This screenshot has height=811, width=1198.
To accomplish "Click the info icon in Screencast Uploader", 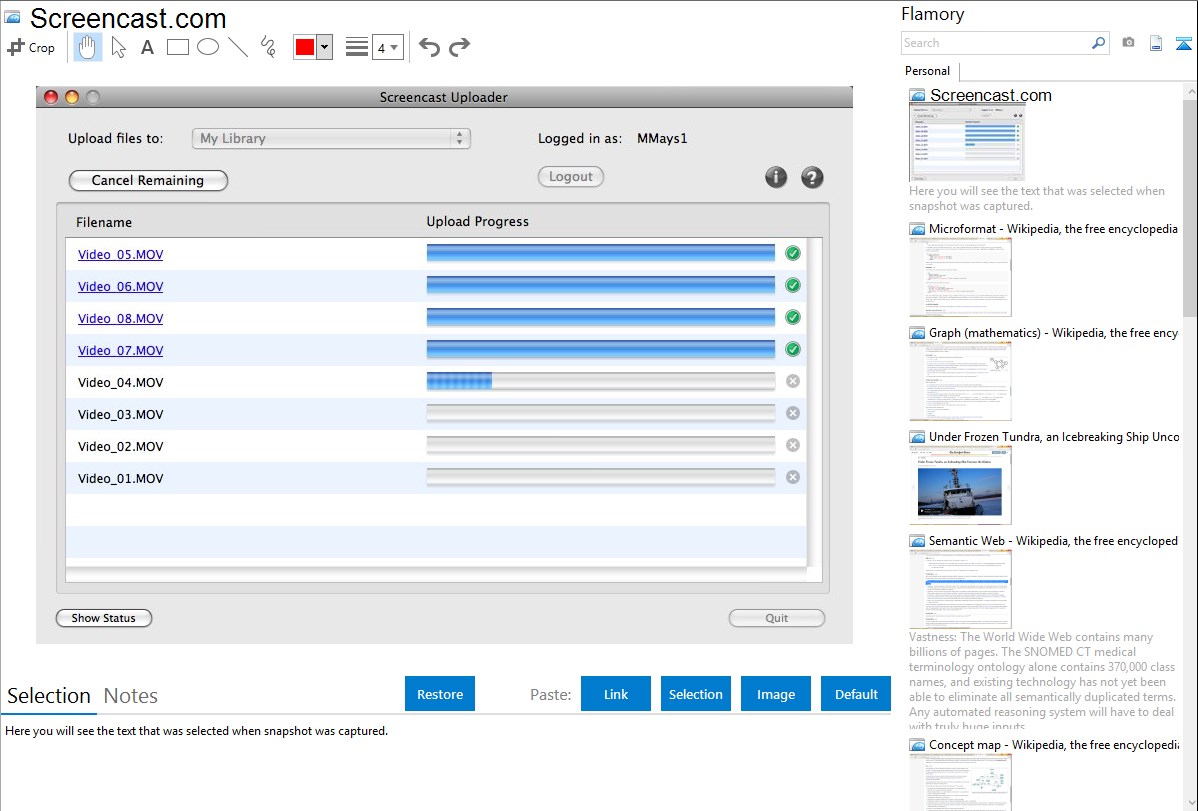I will [775, 177].
